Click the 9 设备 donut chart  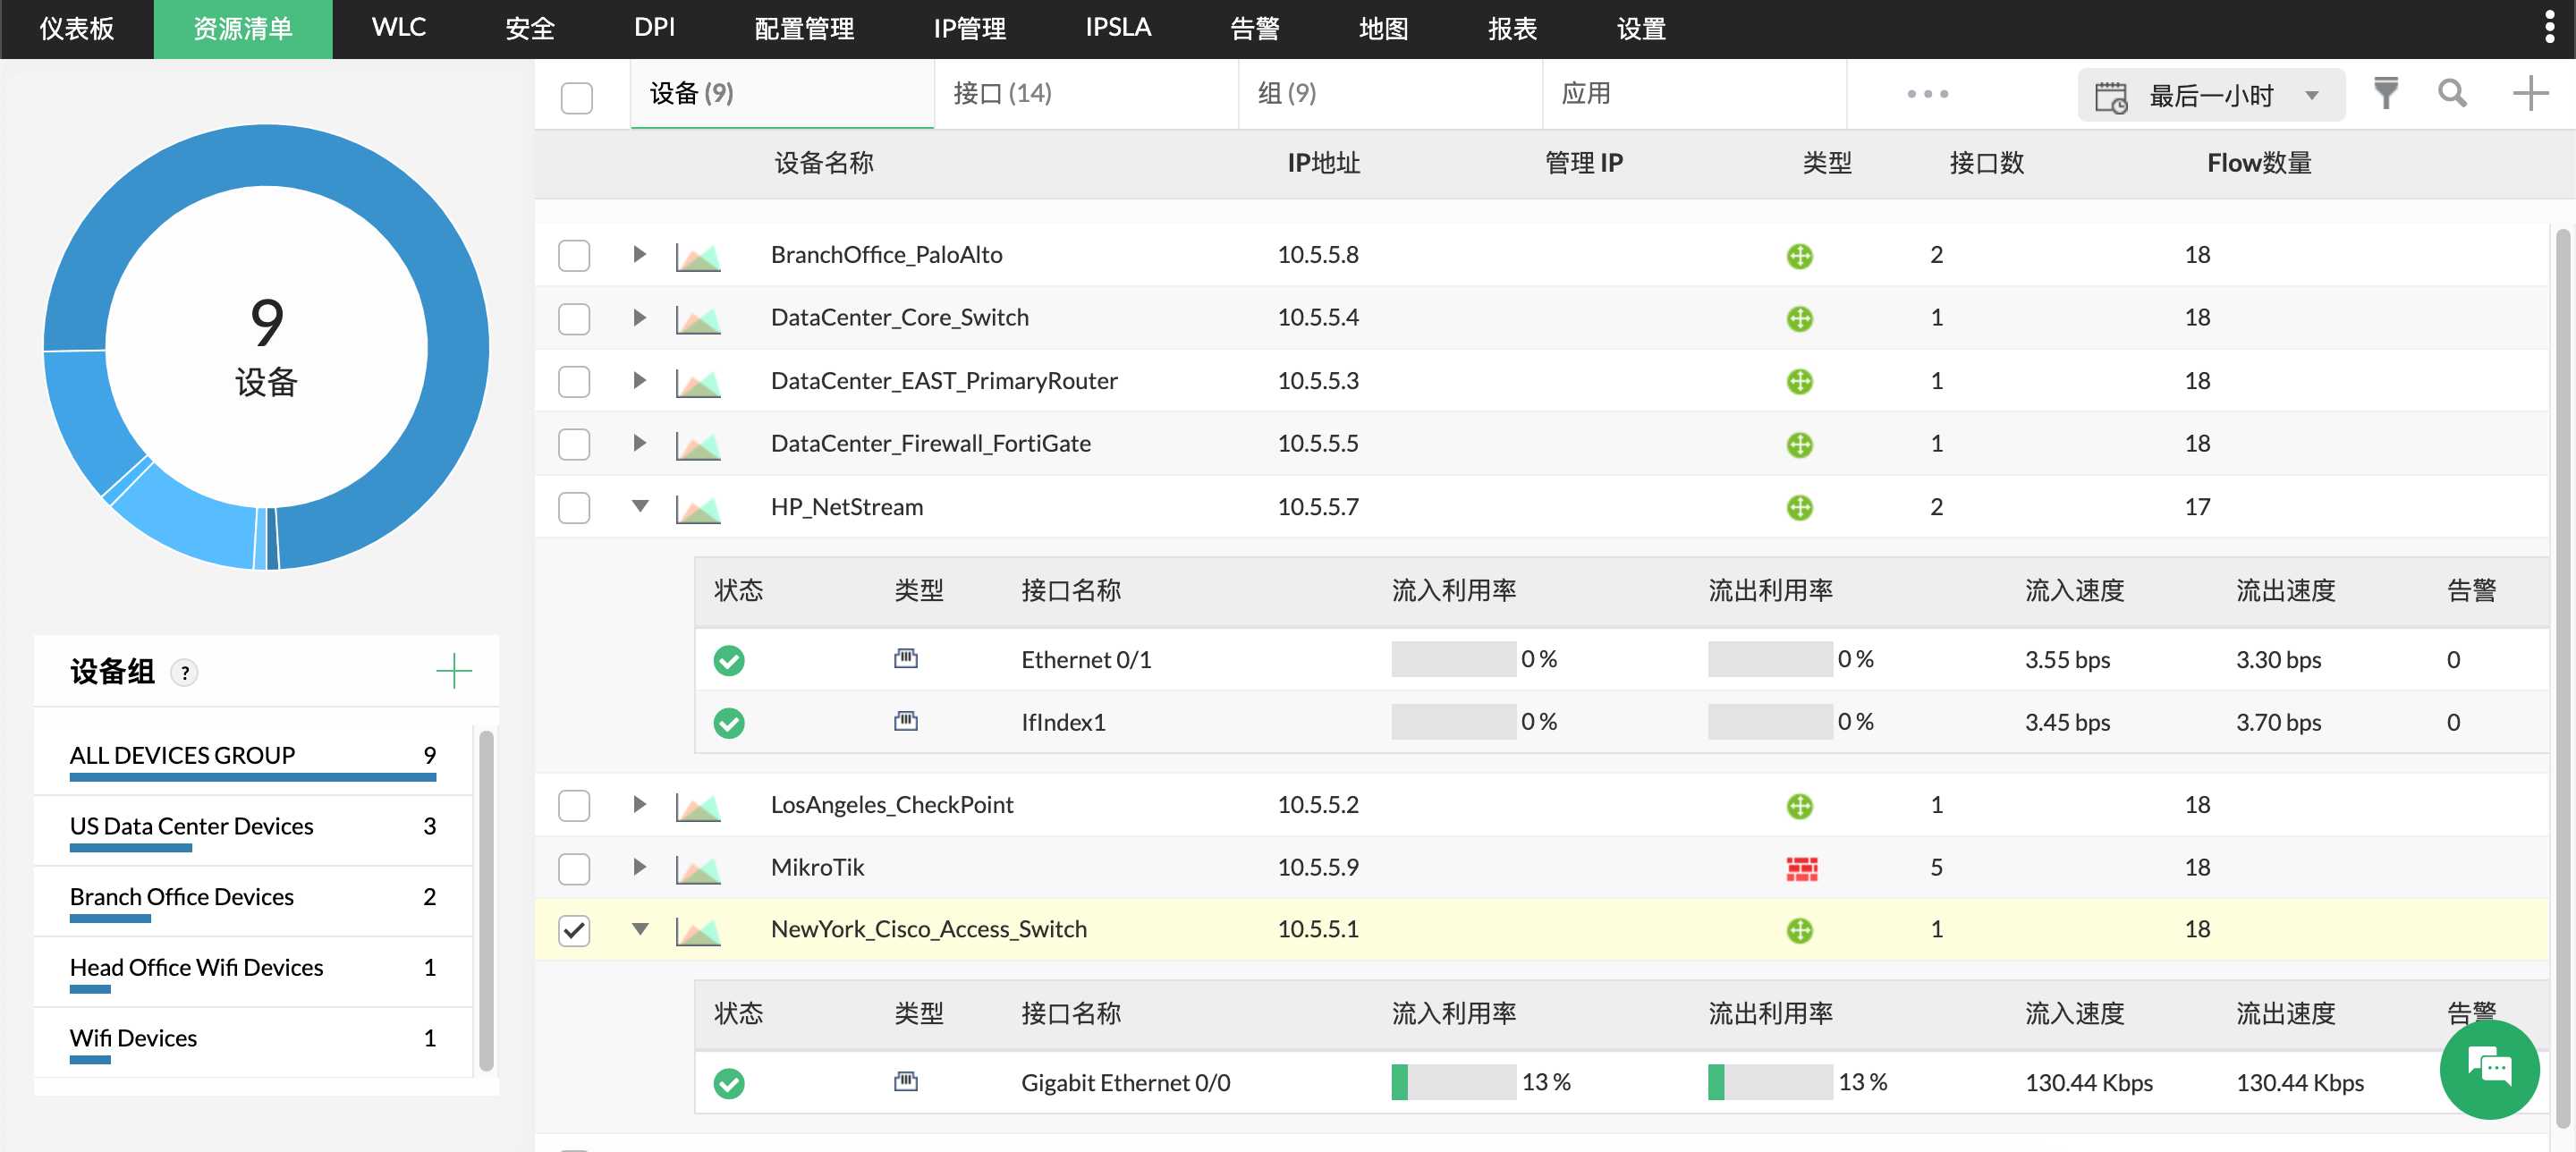click(266, 347)
